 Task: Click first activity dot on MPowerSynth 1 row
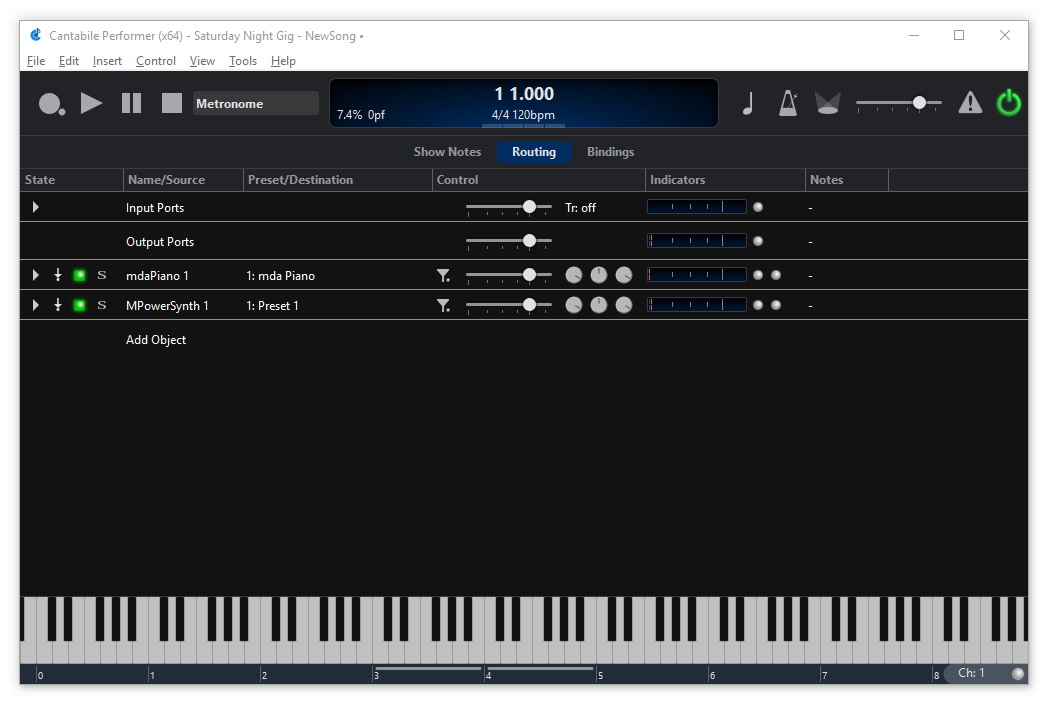[x=758, y=305]
